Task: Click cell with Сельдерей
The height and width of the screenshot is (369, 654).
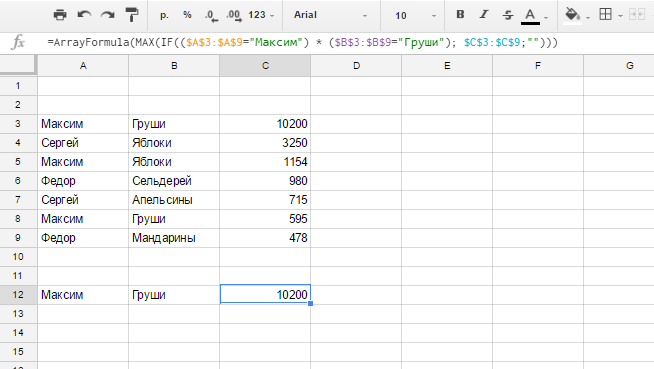Action: 174,181
